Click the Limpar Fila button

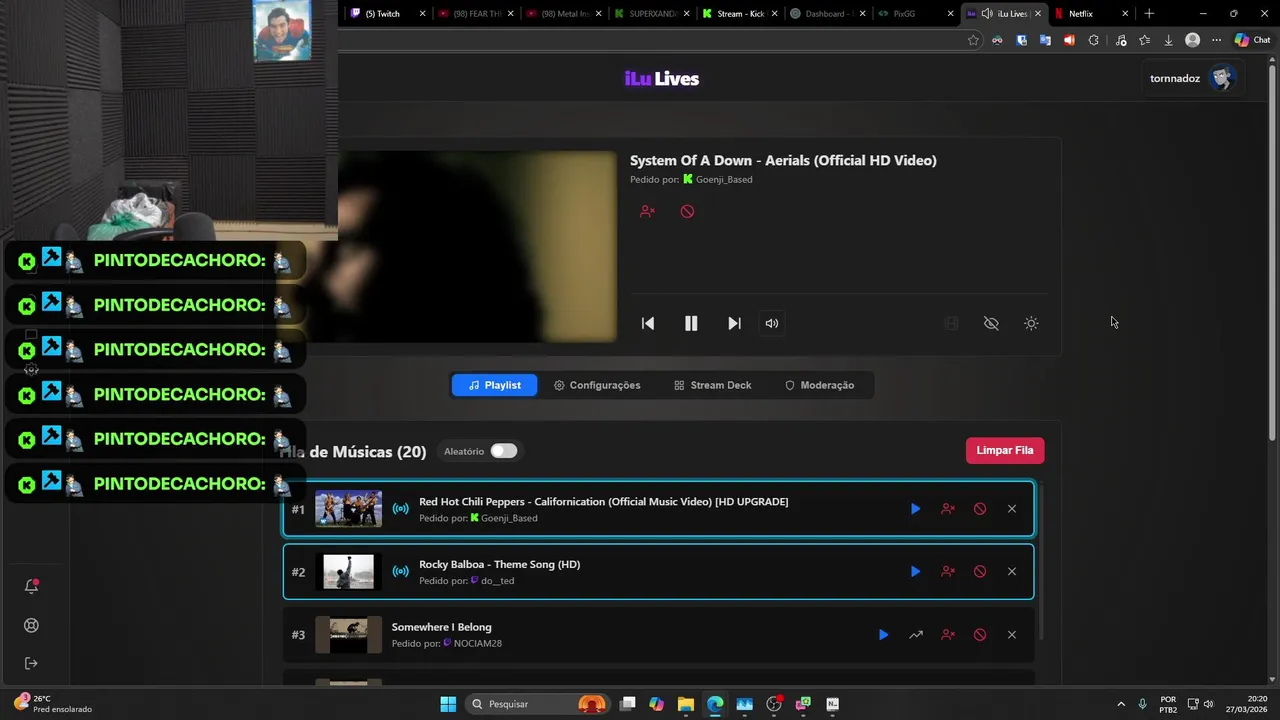tap(1005, 450)
